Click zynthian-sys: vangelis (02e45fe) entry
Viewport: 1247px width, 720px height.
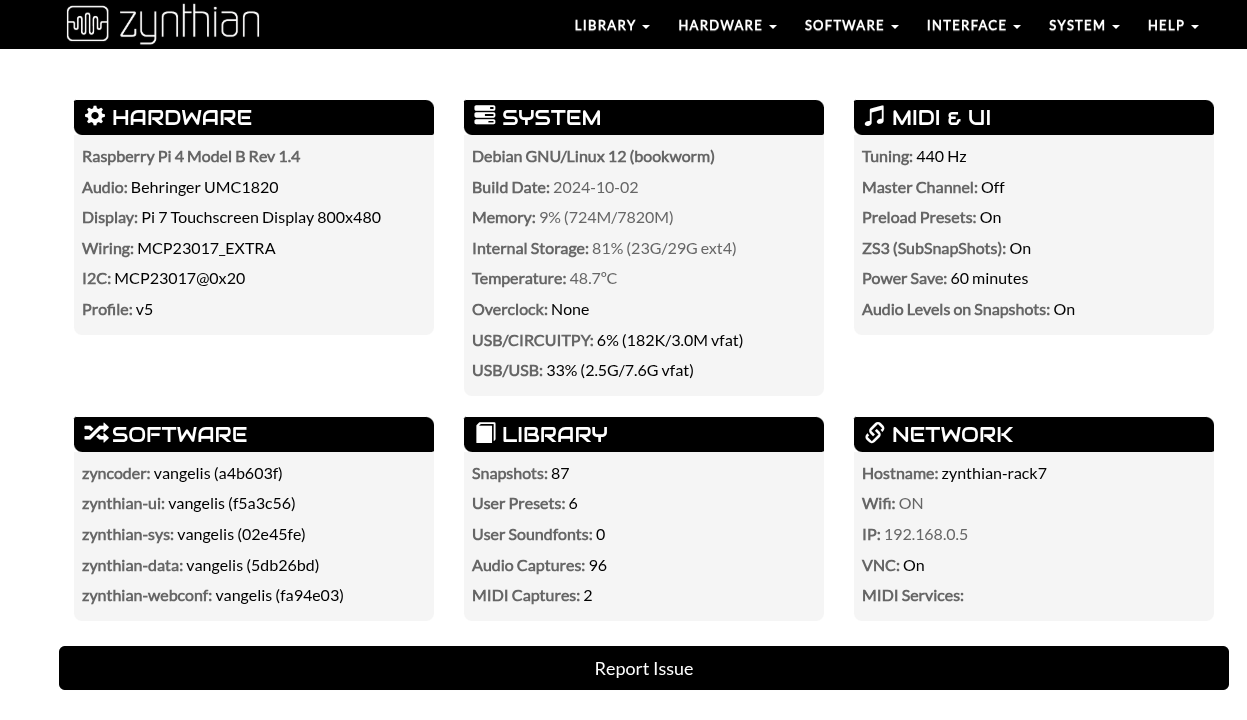point(194,534)
